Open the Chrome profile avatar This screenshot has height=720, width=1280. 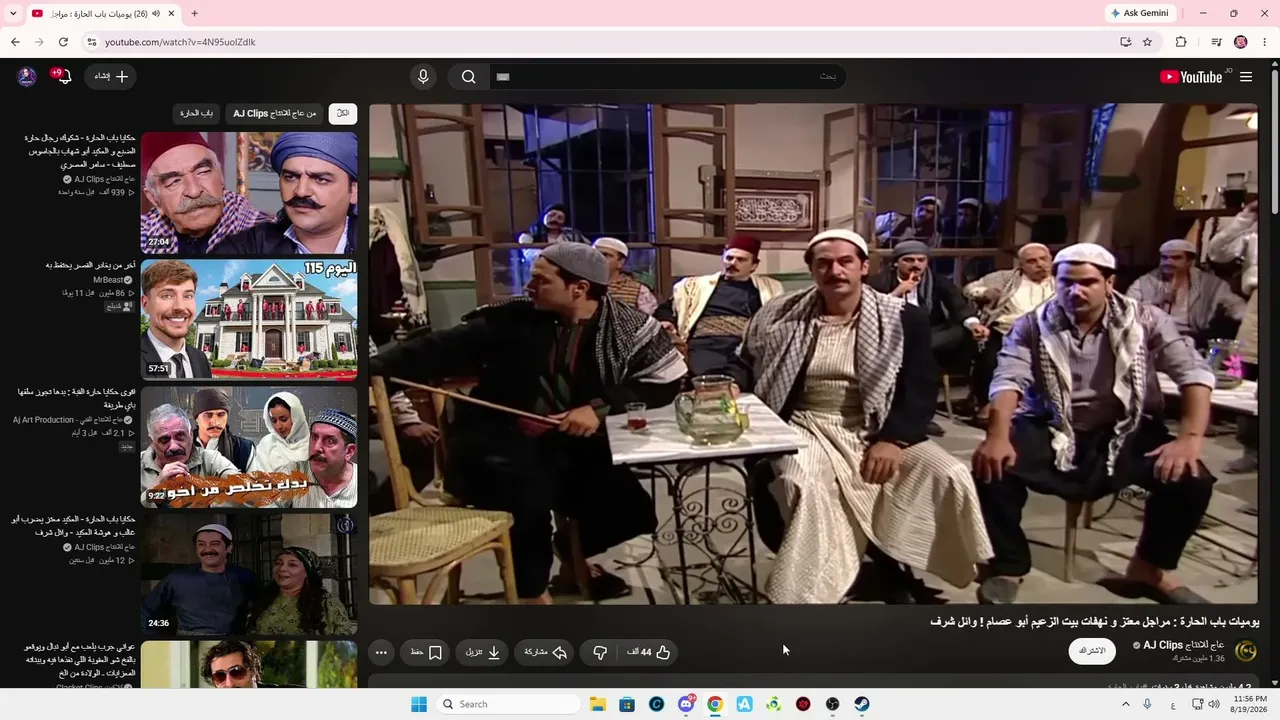[1241, 42]
